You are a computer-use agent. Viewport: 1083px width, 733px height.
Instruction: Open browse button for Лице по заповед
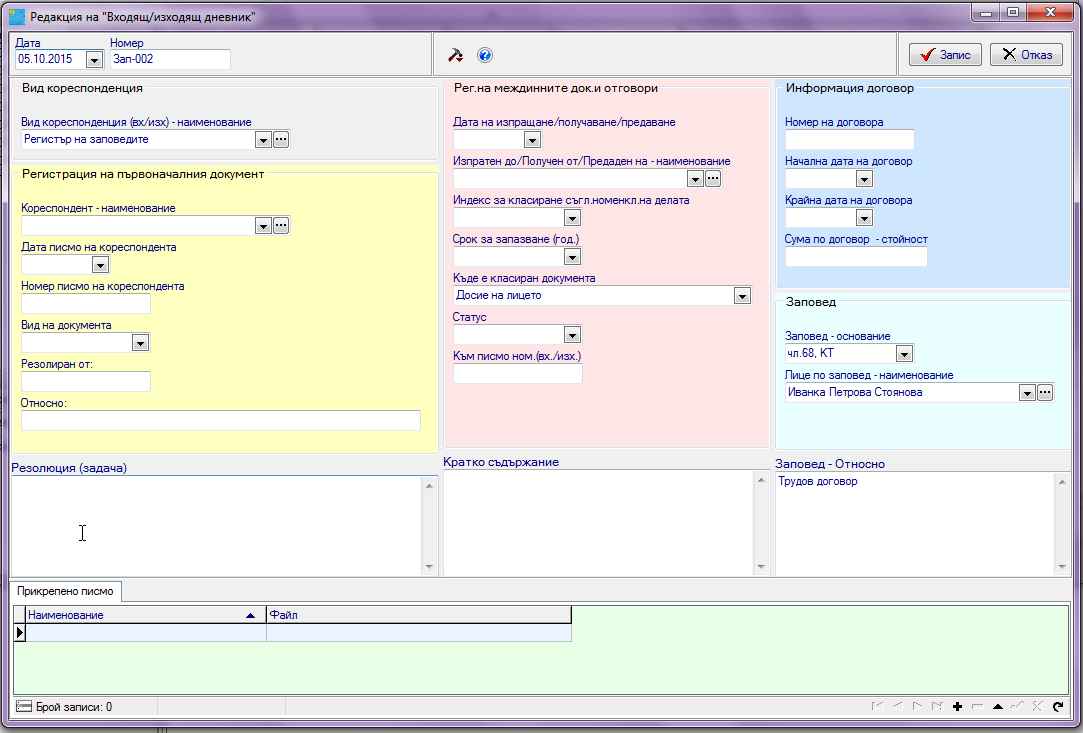point(1045,392)
